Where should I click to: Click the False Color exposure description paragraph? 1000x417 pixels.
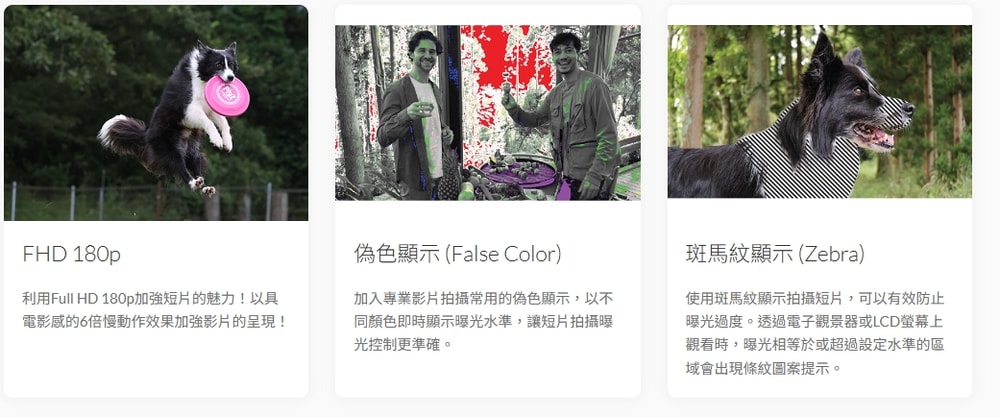coord(483,321)
